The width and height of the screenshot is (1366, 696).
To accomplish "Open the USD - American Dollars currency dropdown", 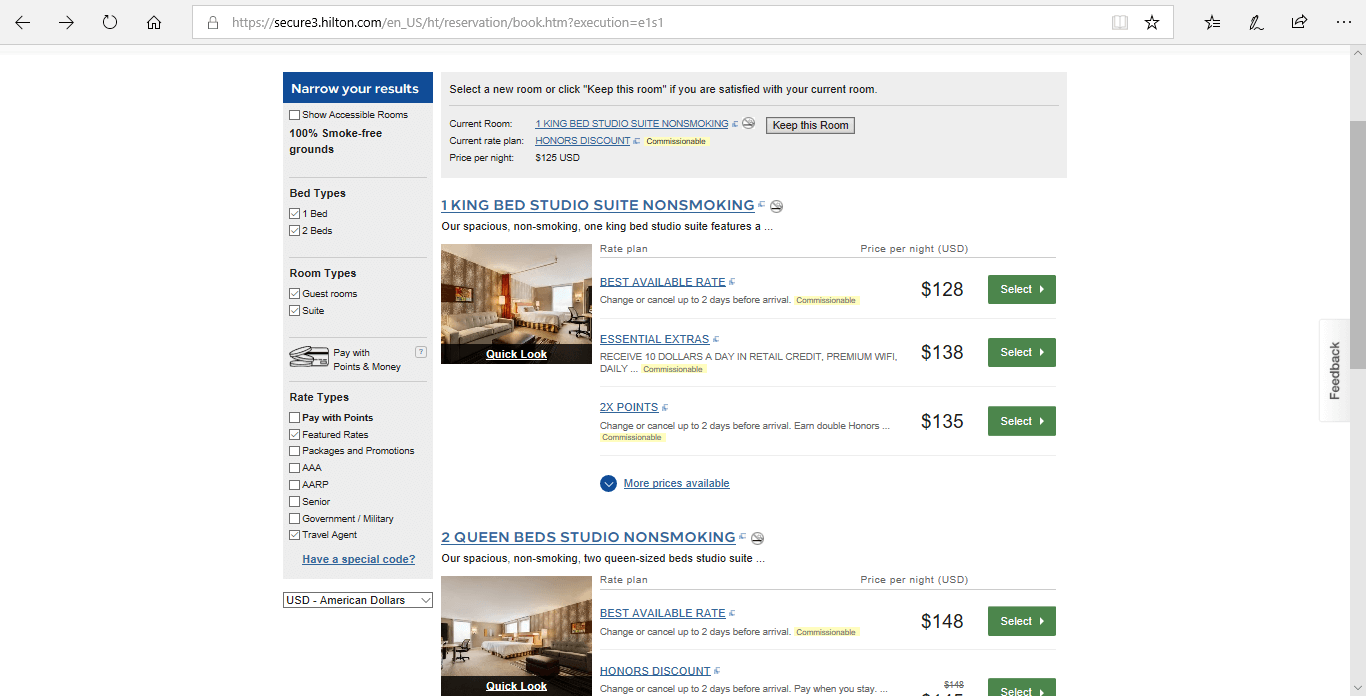I will point(358,600).
